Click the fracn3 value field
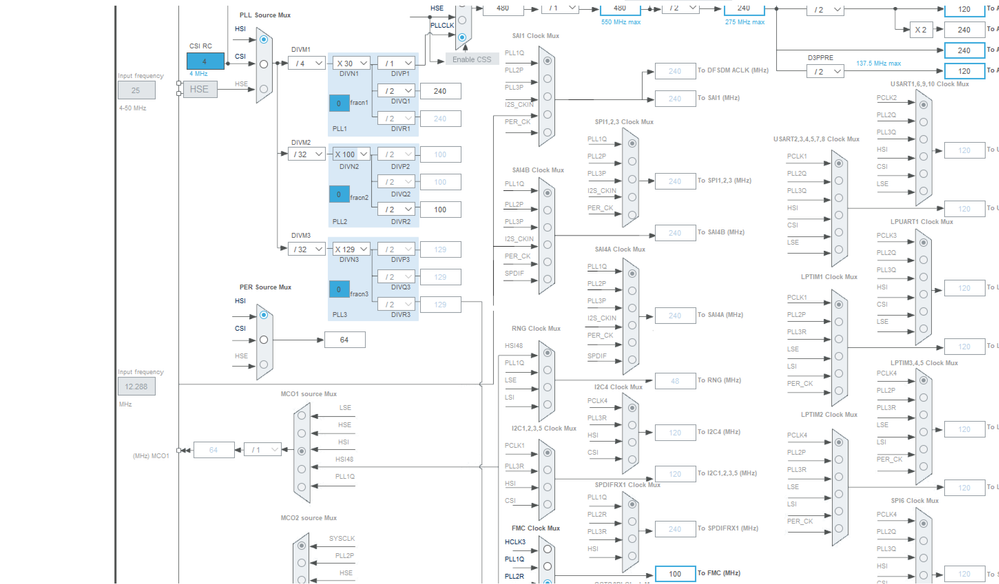Image resolution: width=999 pixels, height=584 pixels. [x=339, y=289]
